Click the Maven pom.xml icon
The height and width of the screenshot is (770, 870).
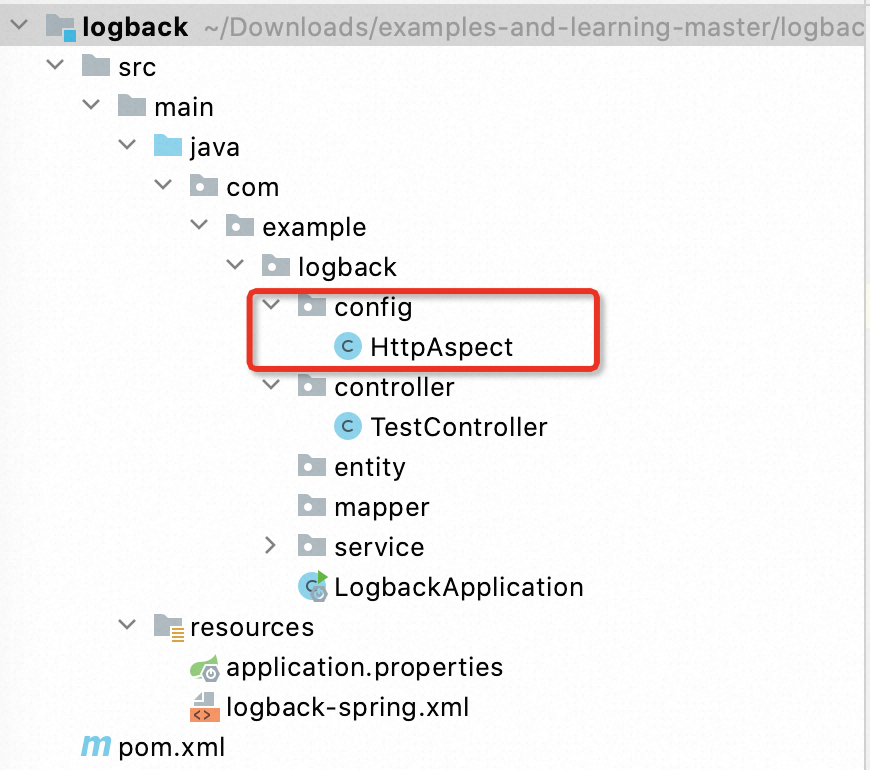pyautogui.click(x=96, y=747)
